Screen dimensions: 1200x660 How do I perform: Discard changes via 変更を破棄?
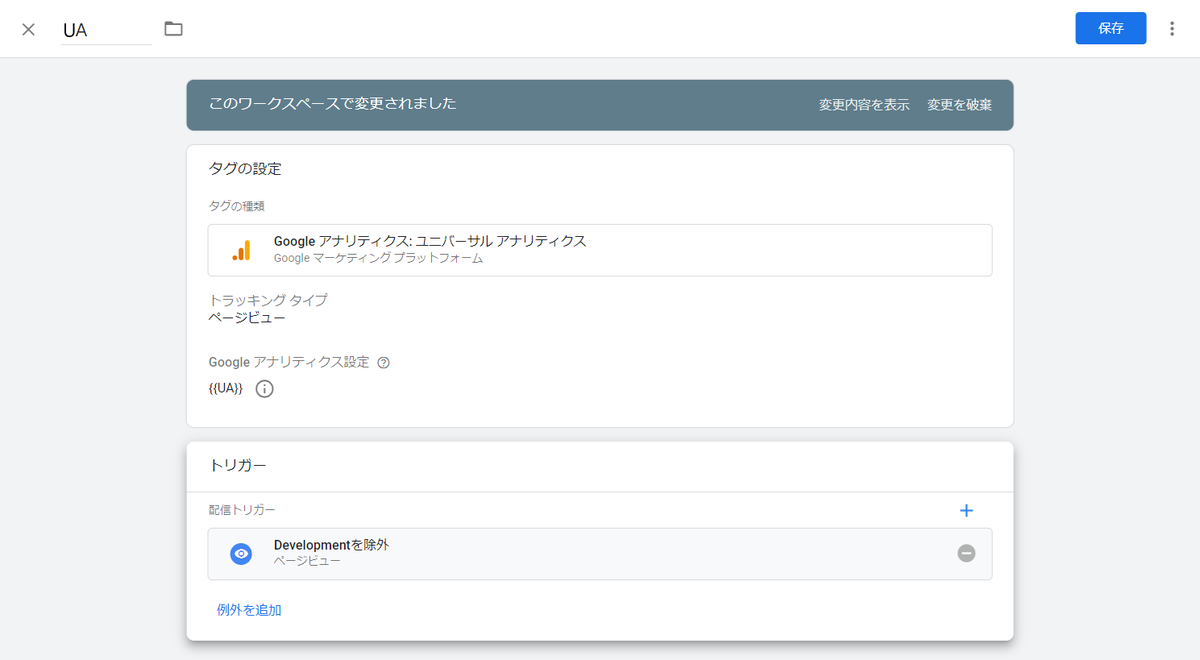point(959,105)
